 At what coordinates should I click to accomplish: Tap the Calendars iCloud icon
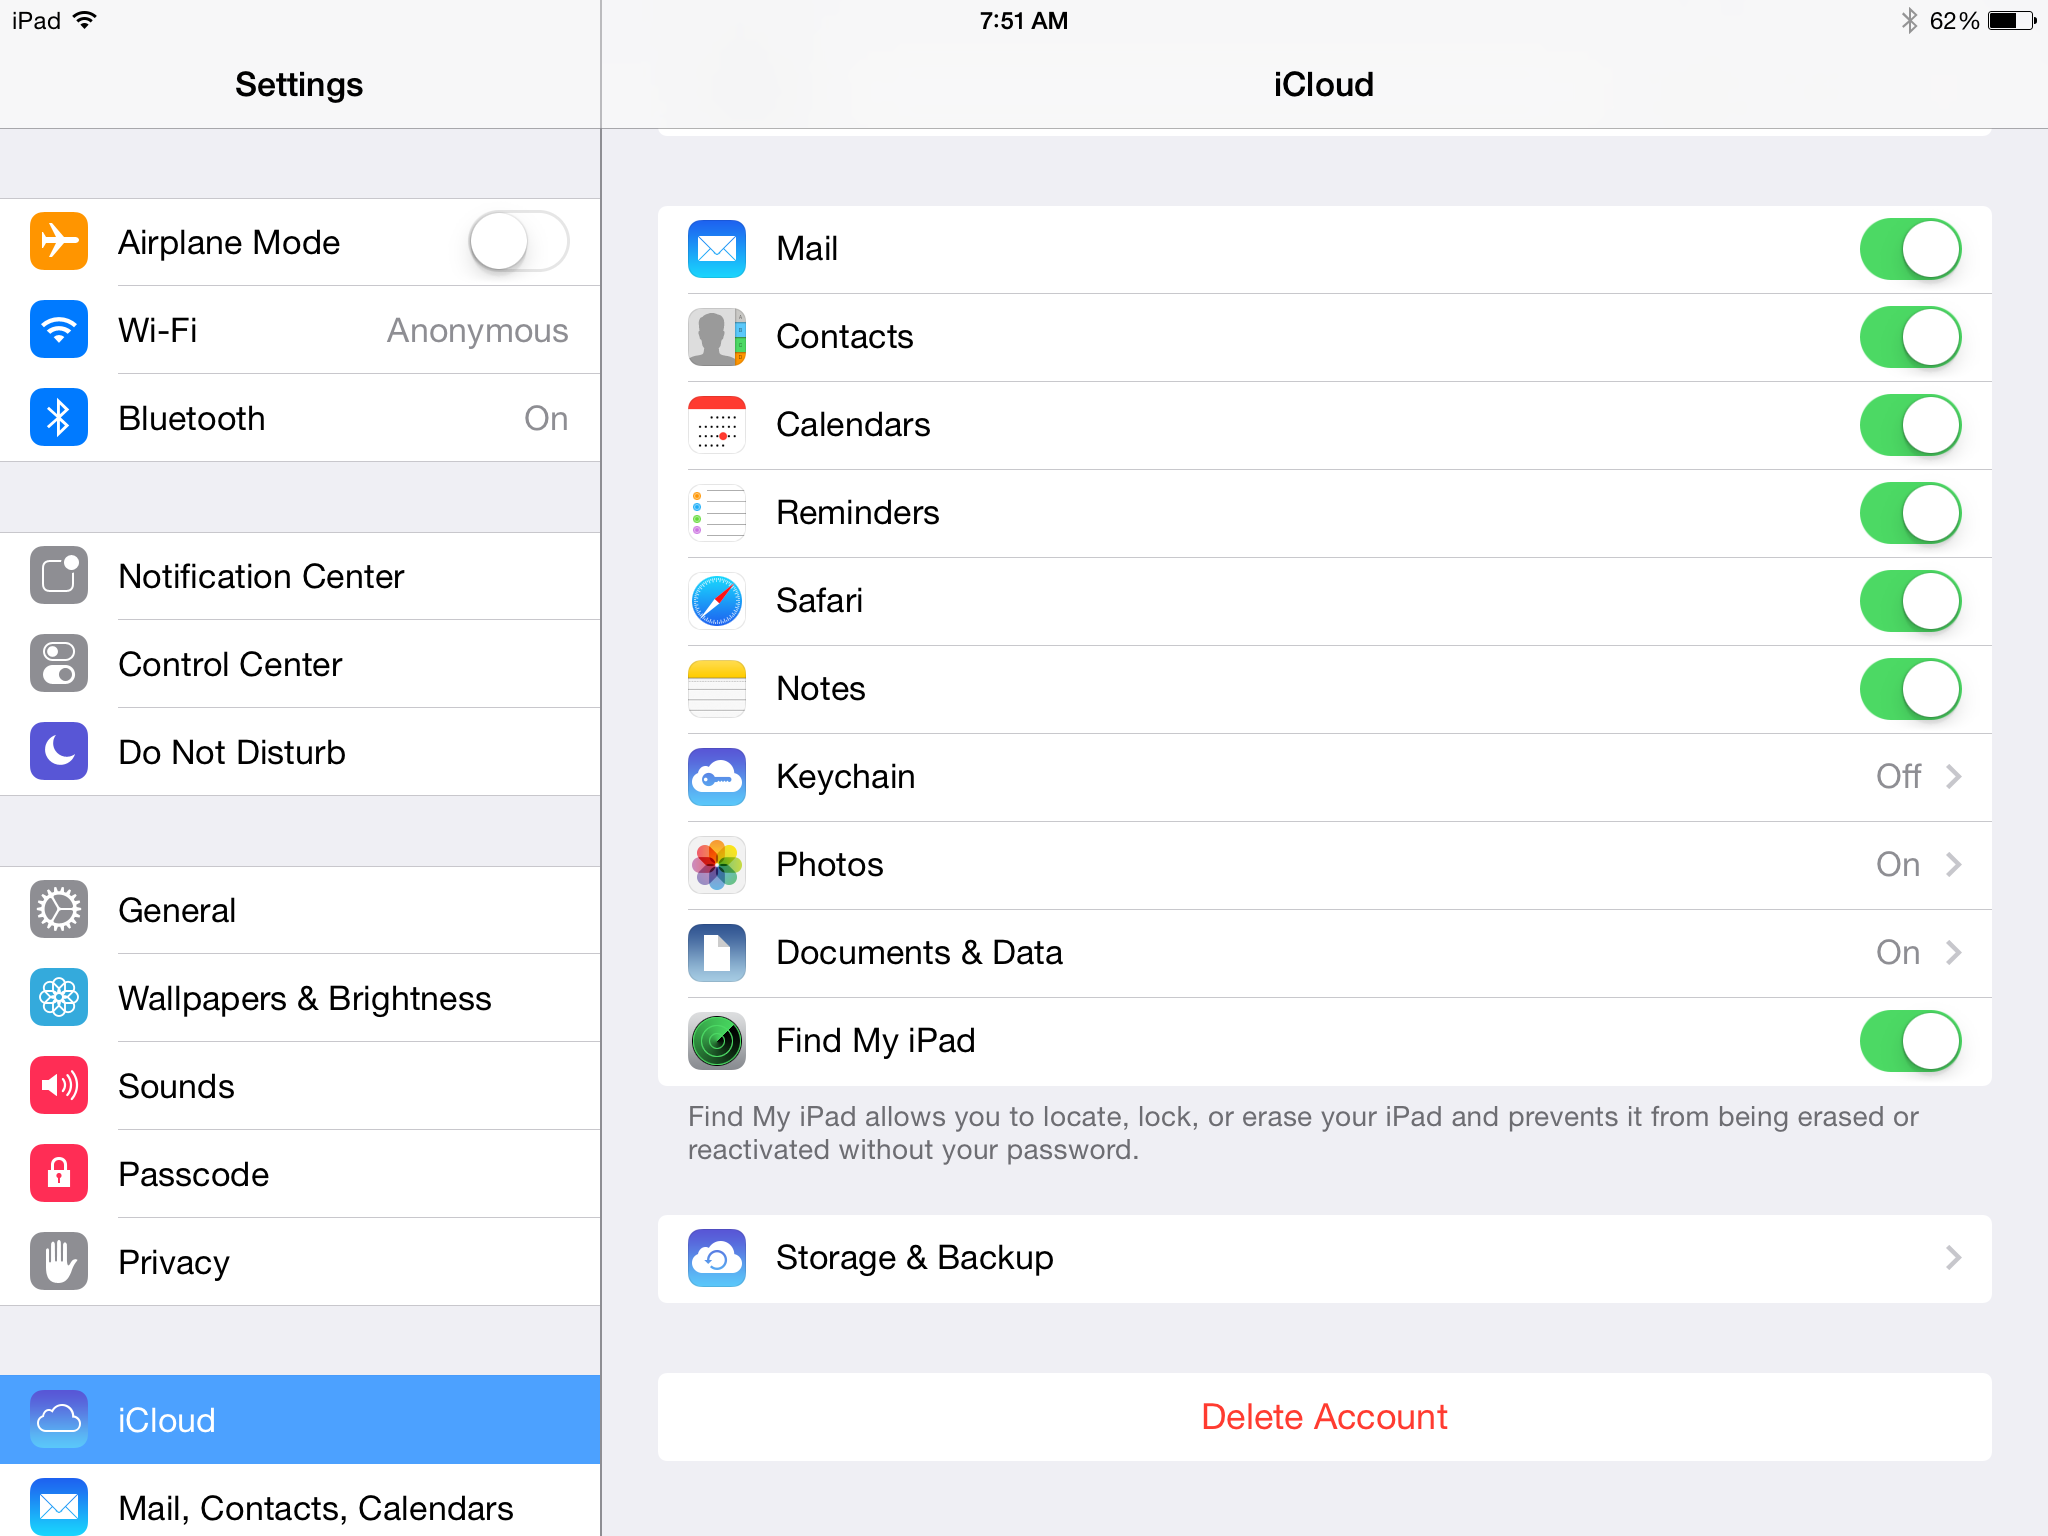[714, 424]
